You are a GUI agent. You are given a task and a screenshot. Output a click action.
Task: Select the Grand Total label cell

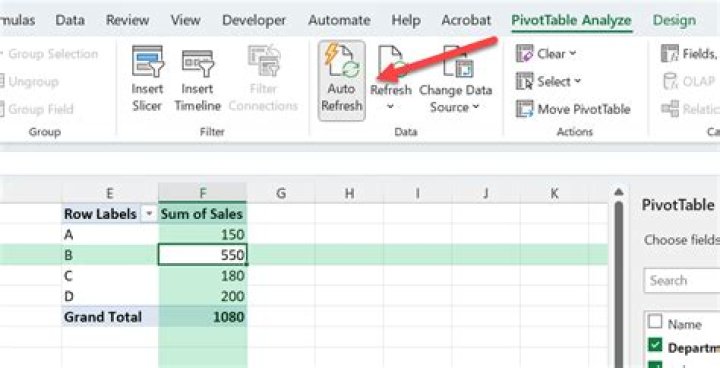click(110, 317)
